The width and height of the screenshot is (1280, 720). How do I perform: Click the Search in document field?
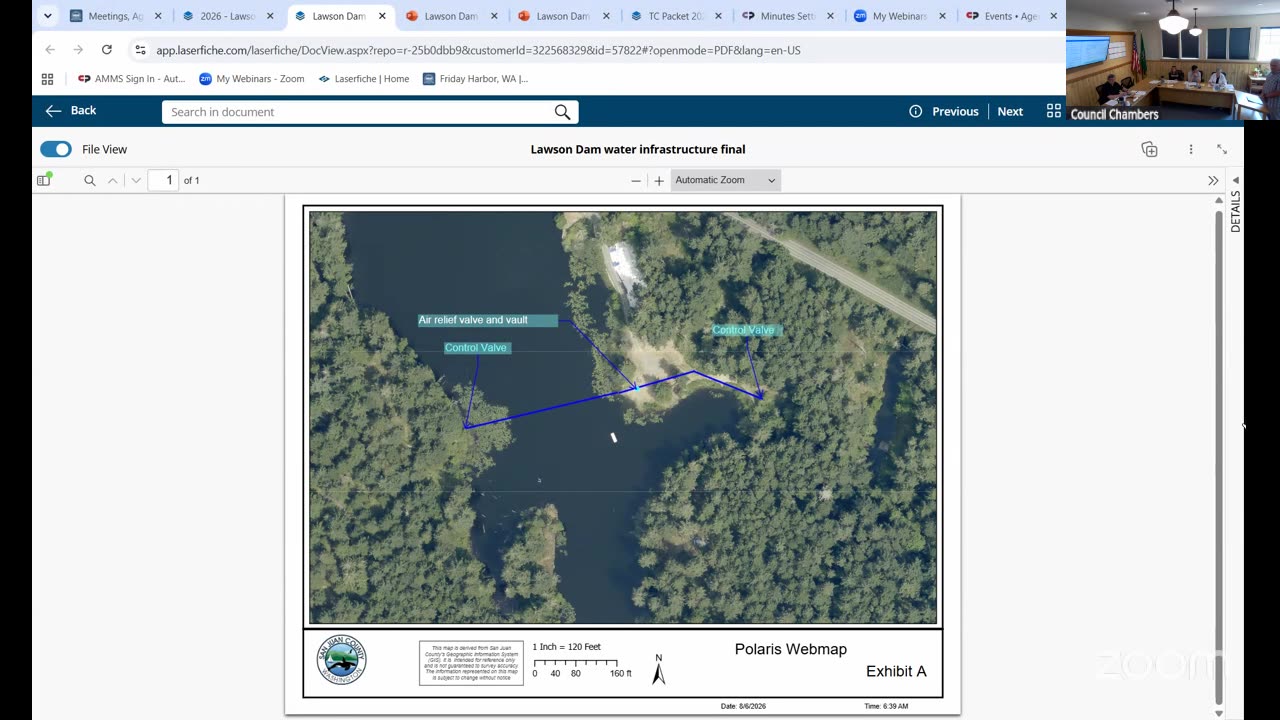click(x=360, y=112)
